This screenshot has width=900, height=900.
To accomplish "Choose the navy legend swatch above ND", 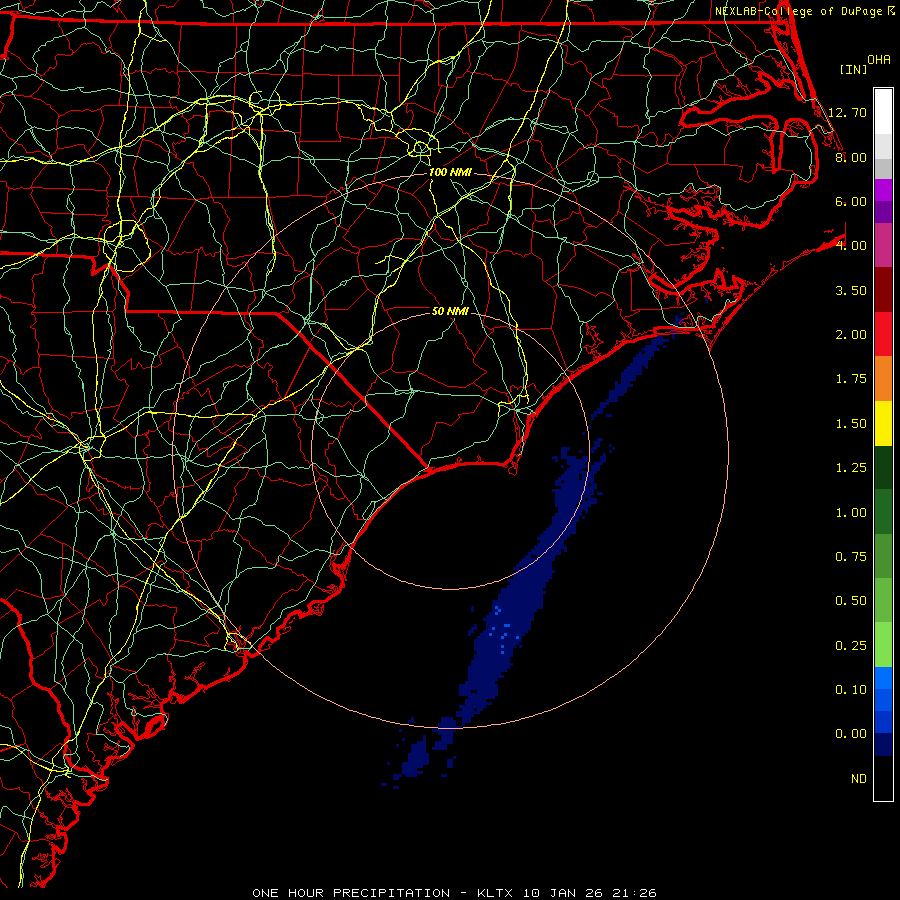I will (x=883, y=744).
